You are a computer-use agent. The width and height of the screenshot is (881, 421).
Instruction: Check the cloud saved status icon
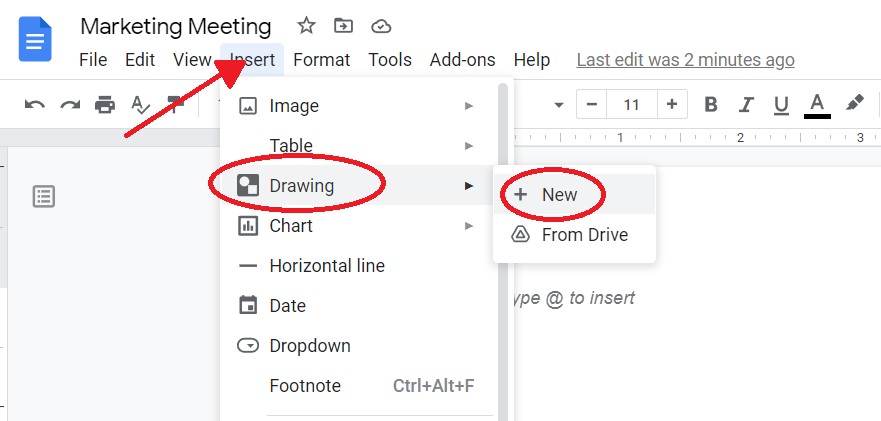coord(381,26)
